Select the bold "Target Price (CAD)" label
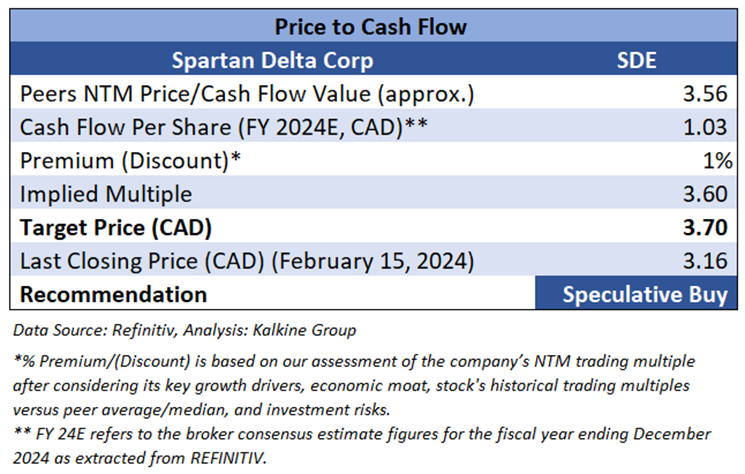Image resolution: width=745 pixels, height=474 pixels. (115, 228)
